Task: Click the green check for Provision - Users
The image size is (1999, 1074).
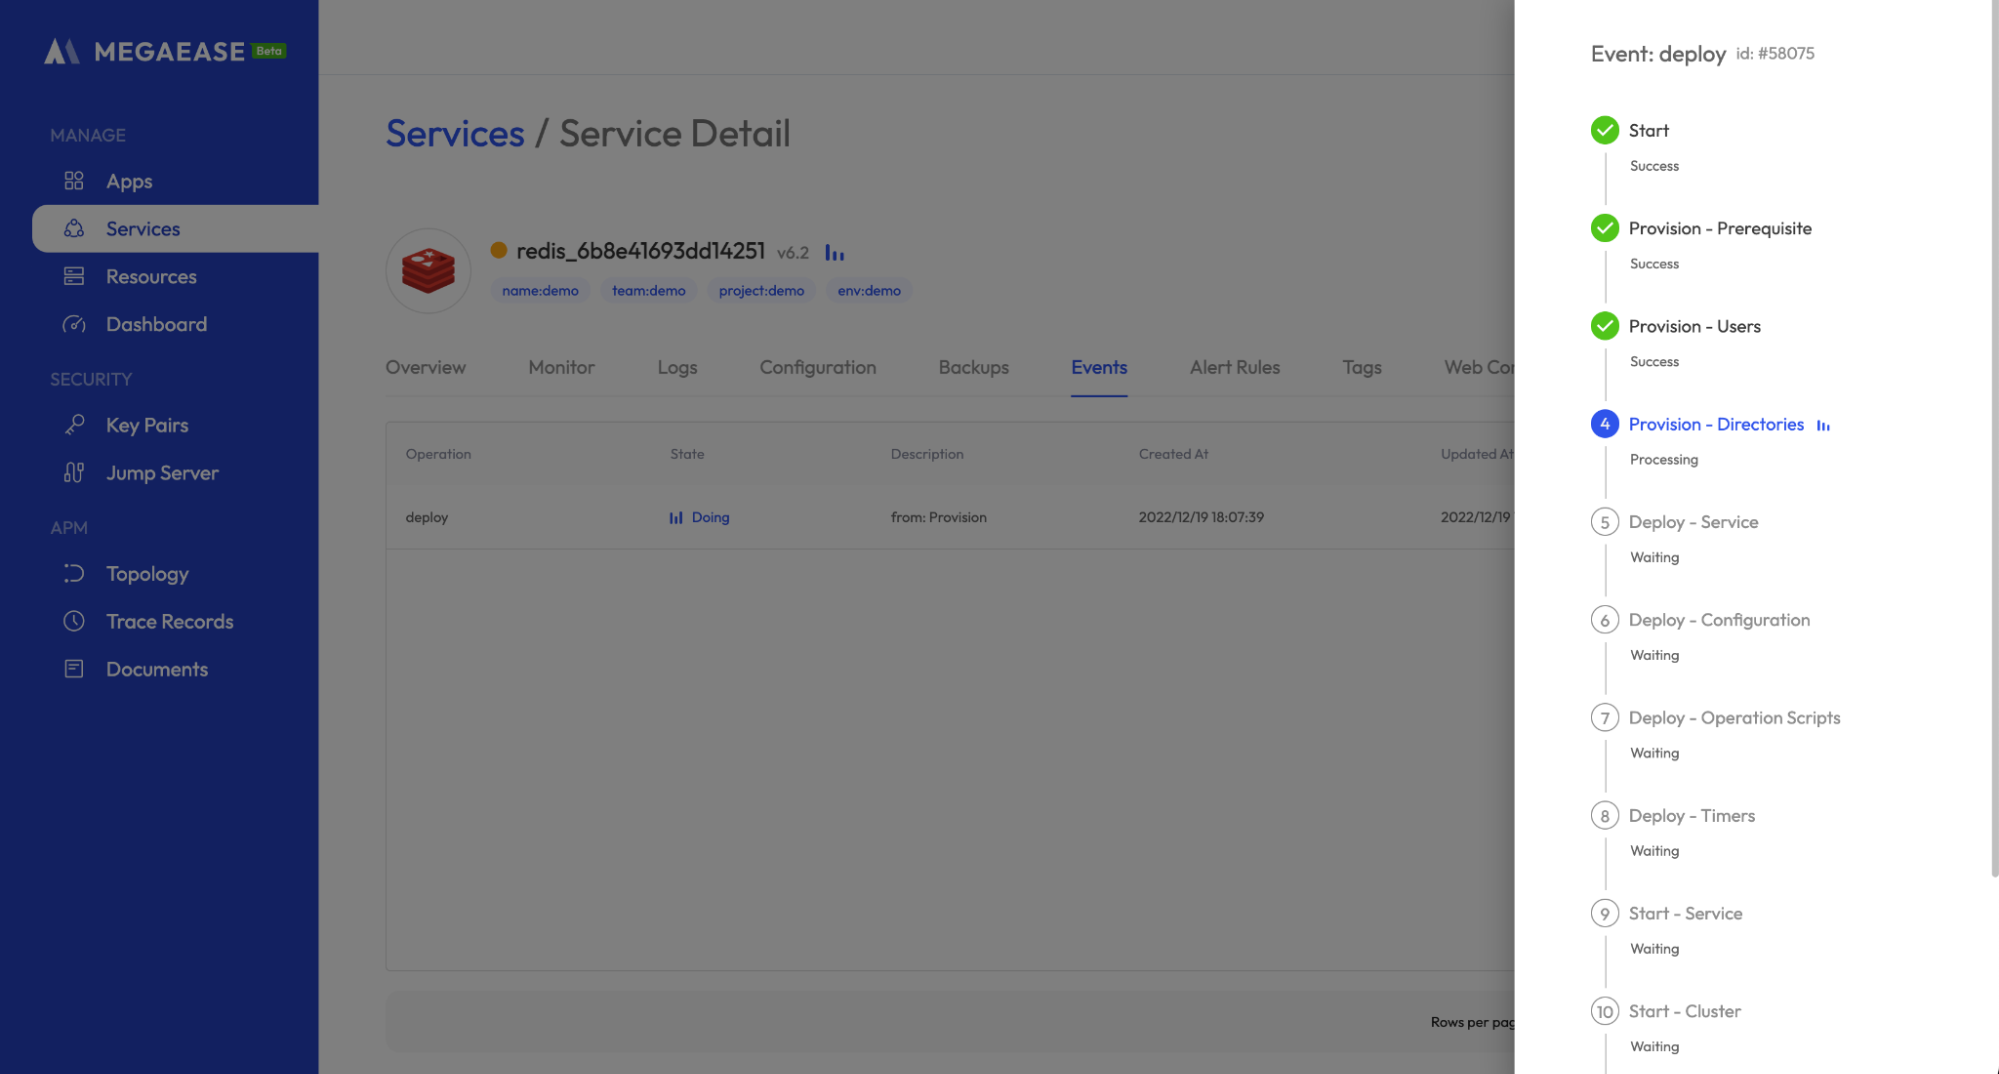Action: tap(1605, 326)
